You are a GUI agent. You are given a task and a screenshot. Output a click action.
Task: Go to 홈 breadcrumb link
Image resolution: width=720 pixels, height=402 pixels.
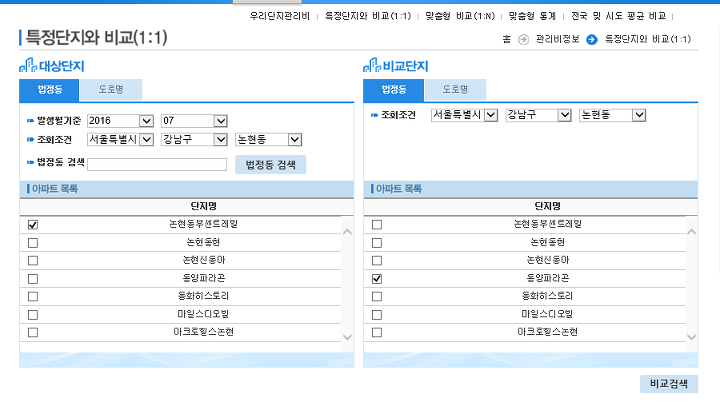506,40
